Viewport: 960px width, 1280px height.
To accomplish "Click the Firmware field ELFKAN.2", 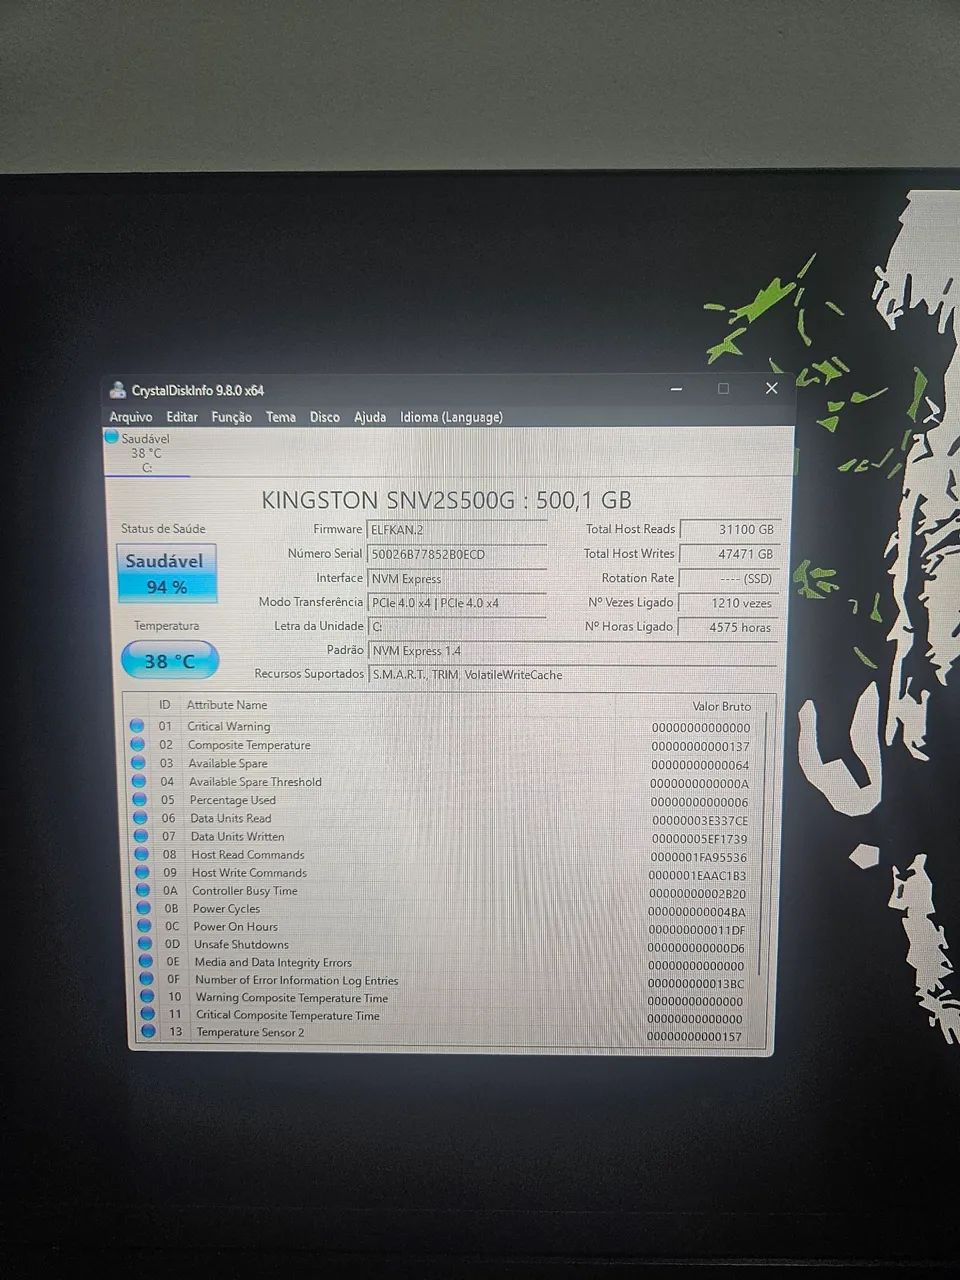I will pos(457,529).
